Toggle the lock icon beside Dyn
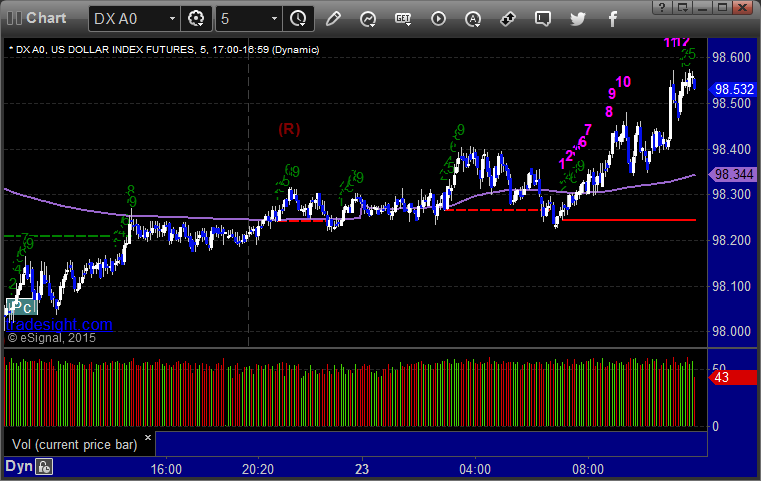The height and width of the screenshot is (481, 761). pos(44,467)
